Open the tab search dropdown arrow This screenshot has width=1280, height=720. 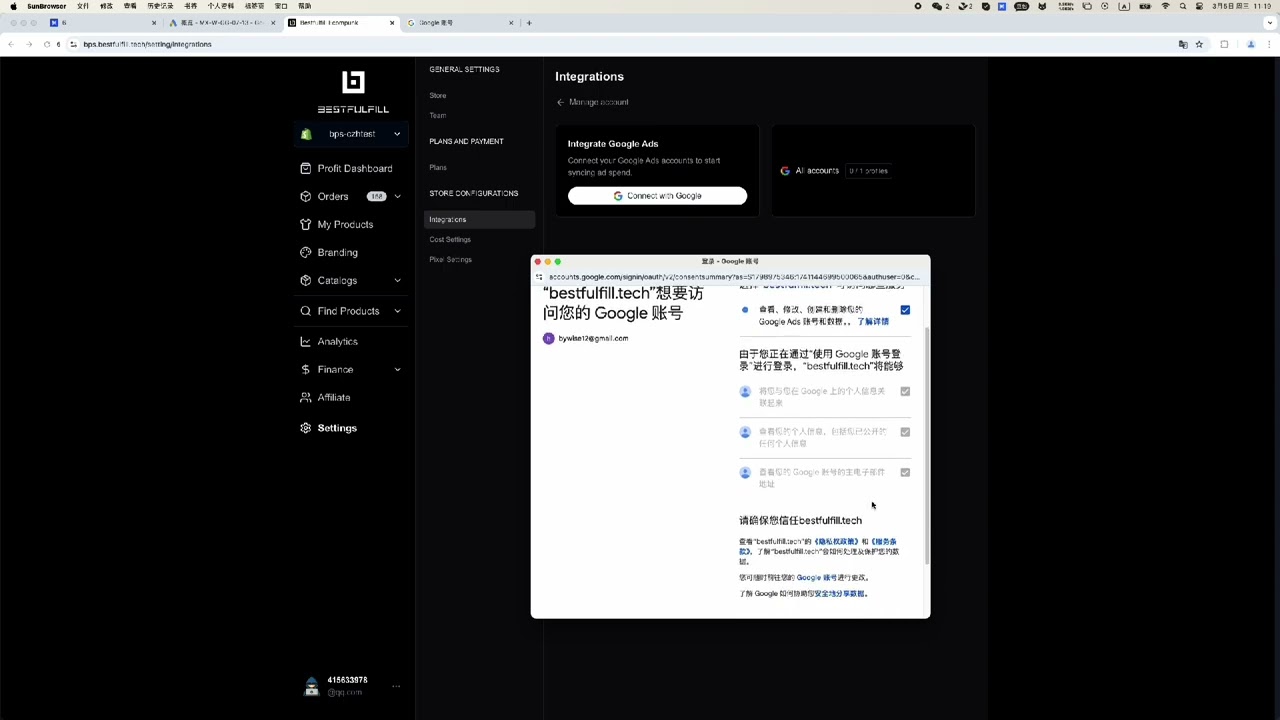(1270, 22)
